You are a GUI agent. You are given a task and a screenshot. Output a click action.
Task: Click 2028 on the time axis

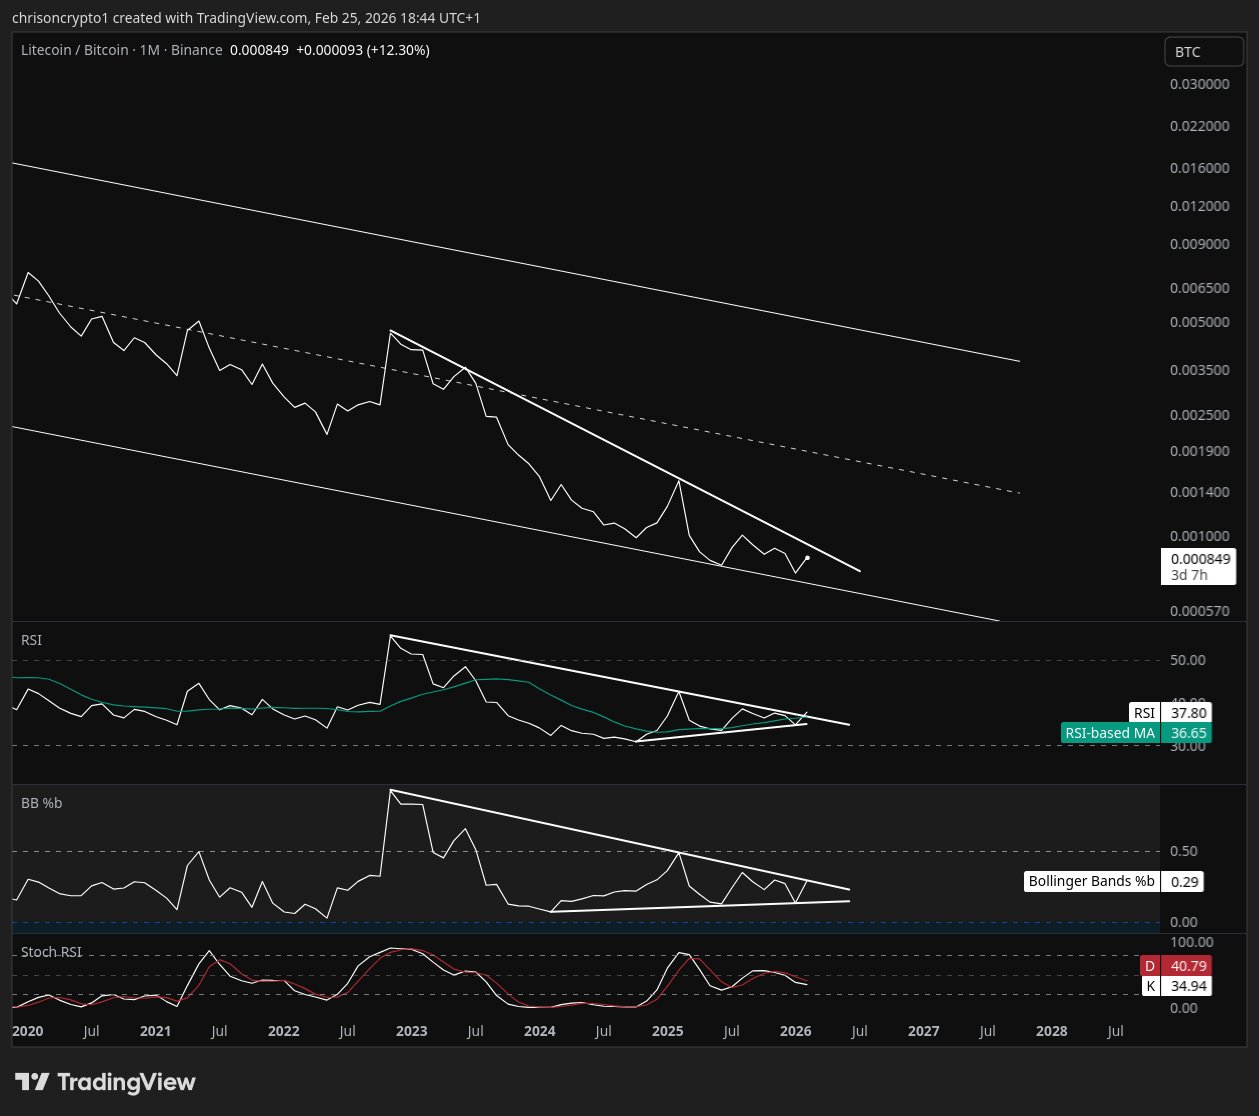coord(1051,1031)
